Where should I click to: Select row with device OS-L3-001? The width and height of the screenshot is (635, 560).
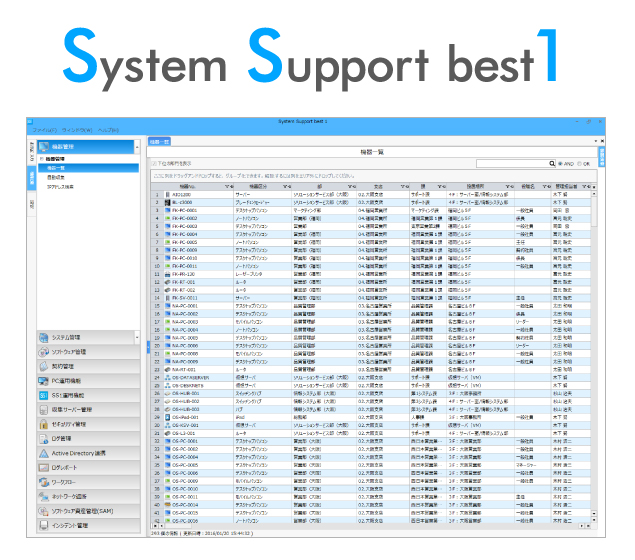pyautogui.click(x=371, y=433)
